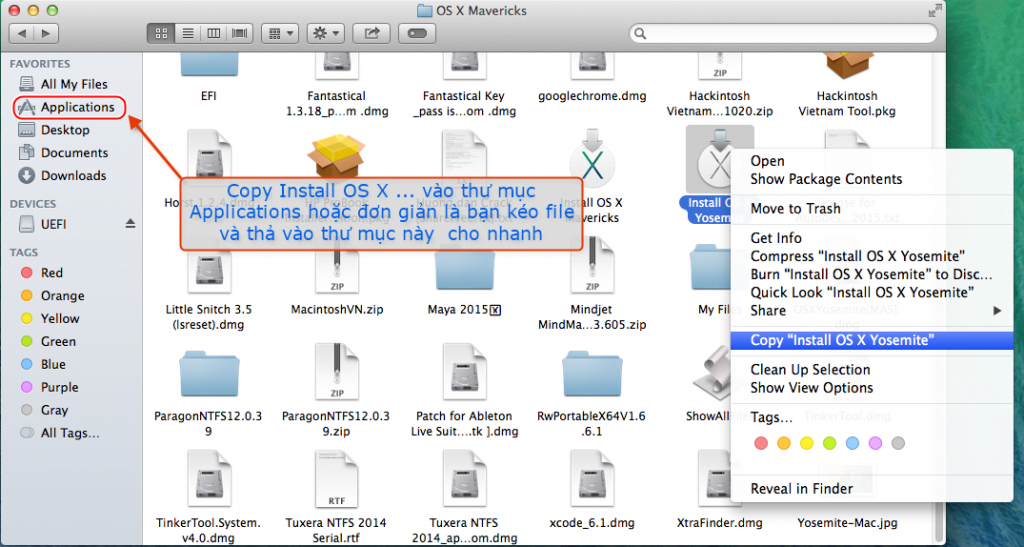This screenshot has width=1024, height=547.
Task: Switch to Cover Flow view
Action: (x=240, y=33)
